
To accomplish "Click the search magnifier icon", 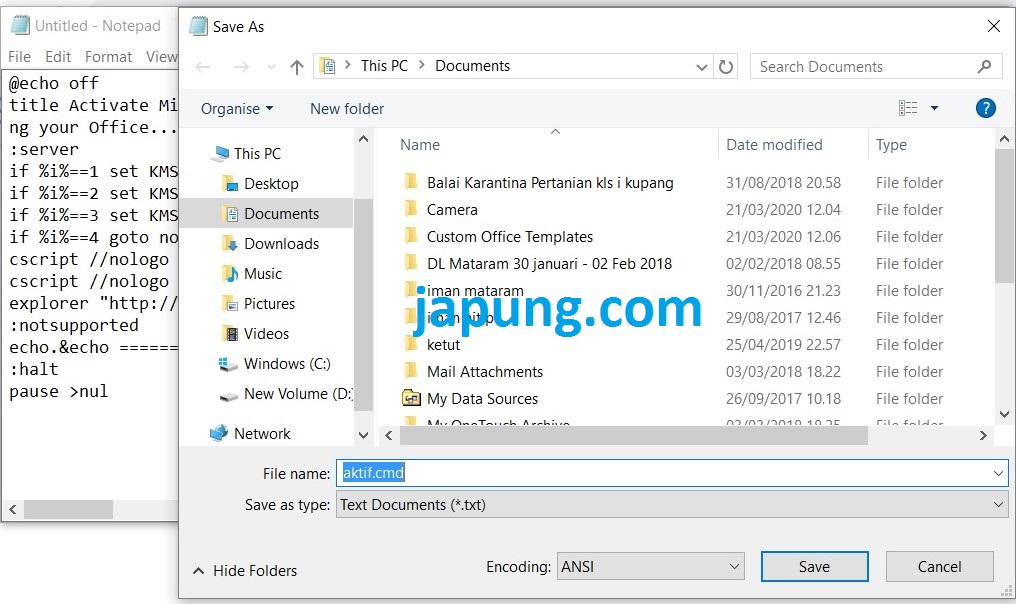I will (984, 66).
